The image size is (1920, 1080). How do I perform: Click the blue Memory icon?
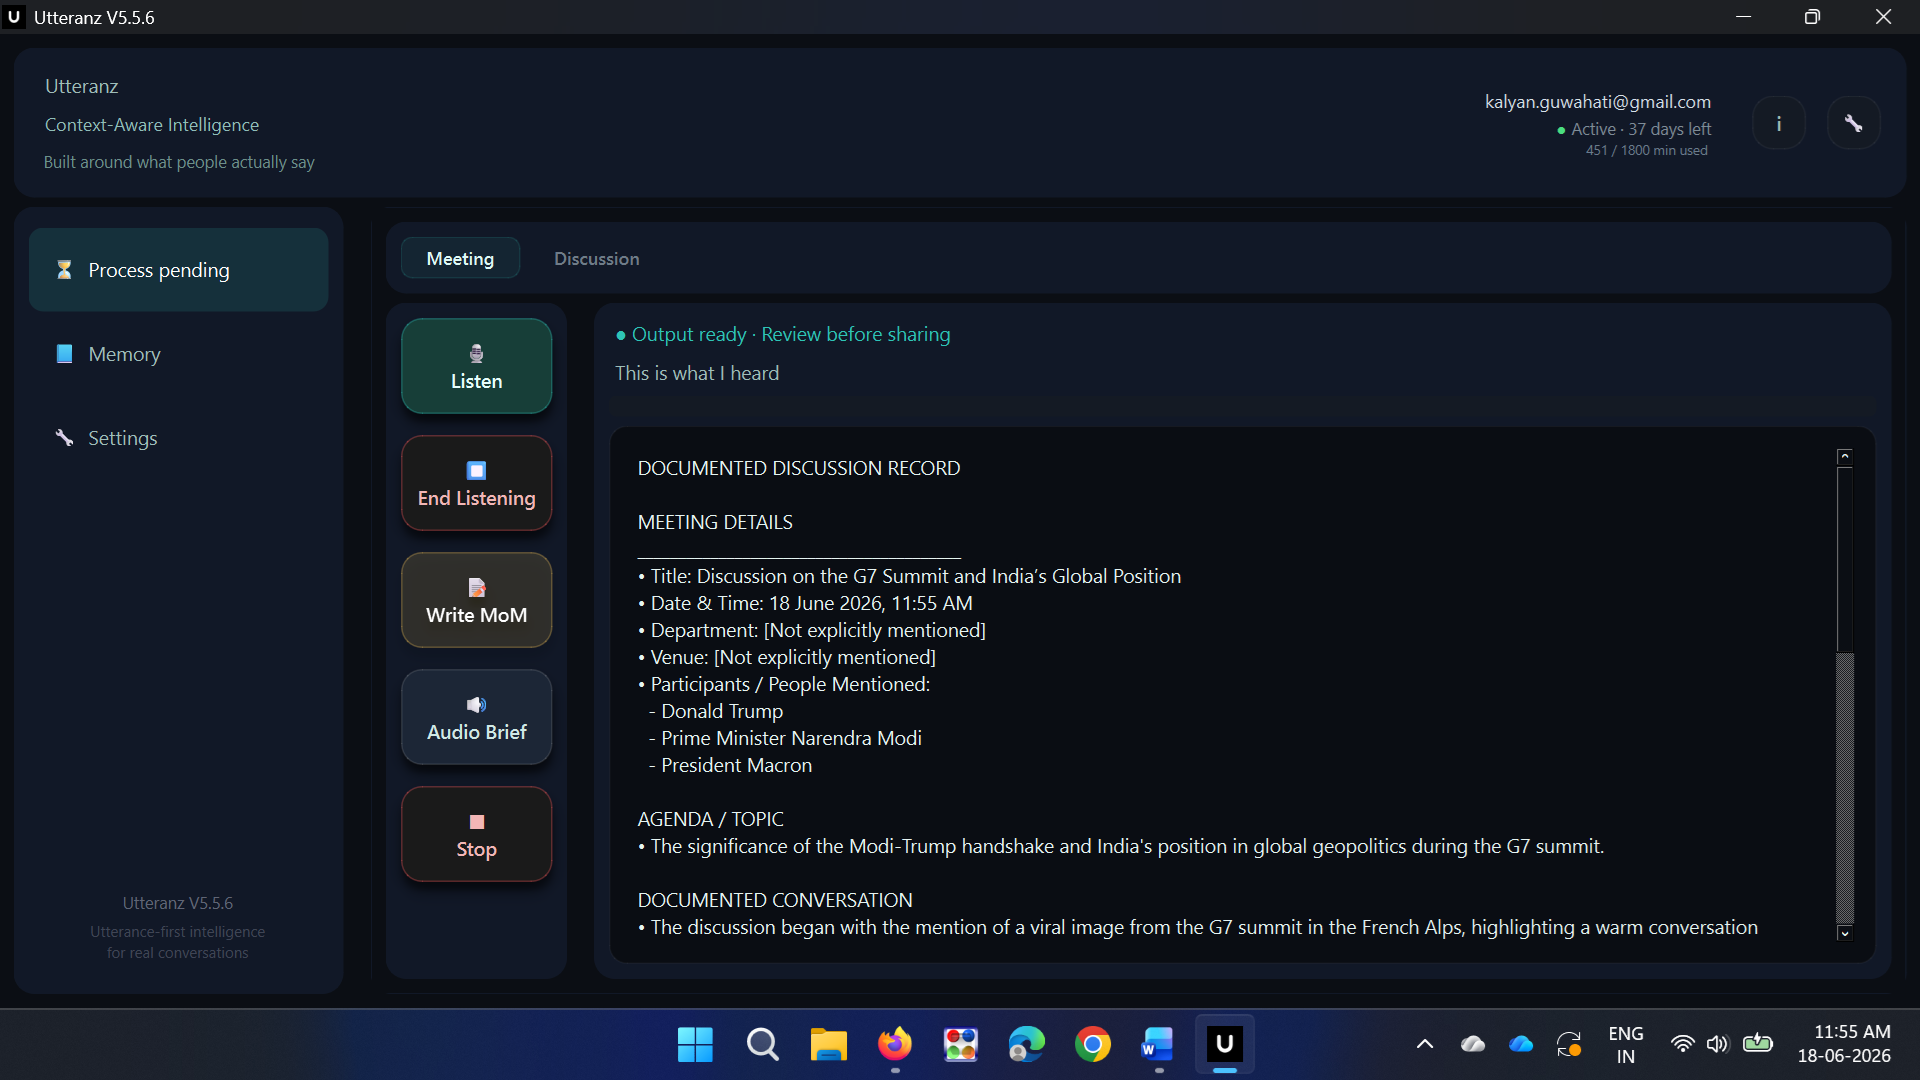point(64,354)
